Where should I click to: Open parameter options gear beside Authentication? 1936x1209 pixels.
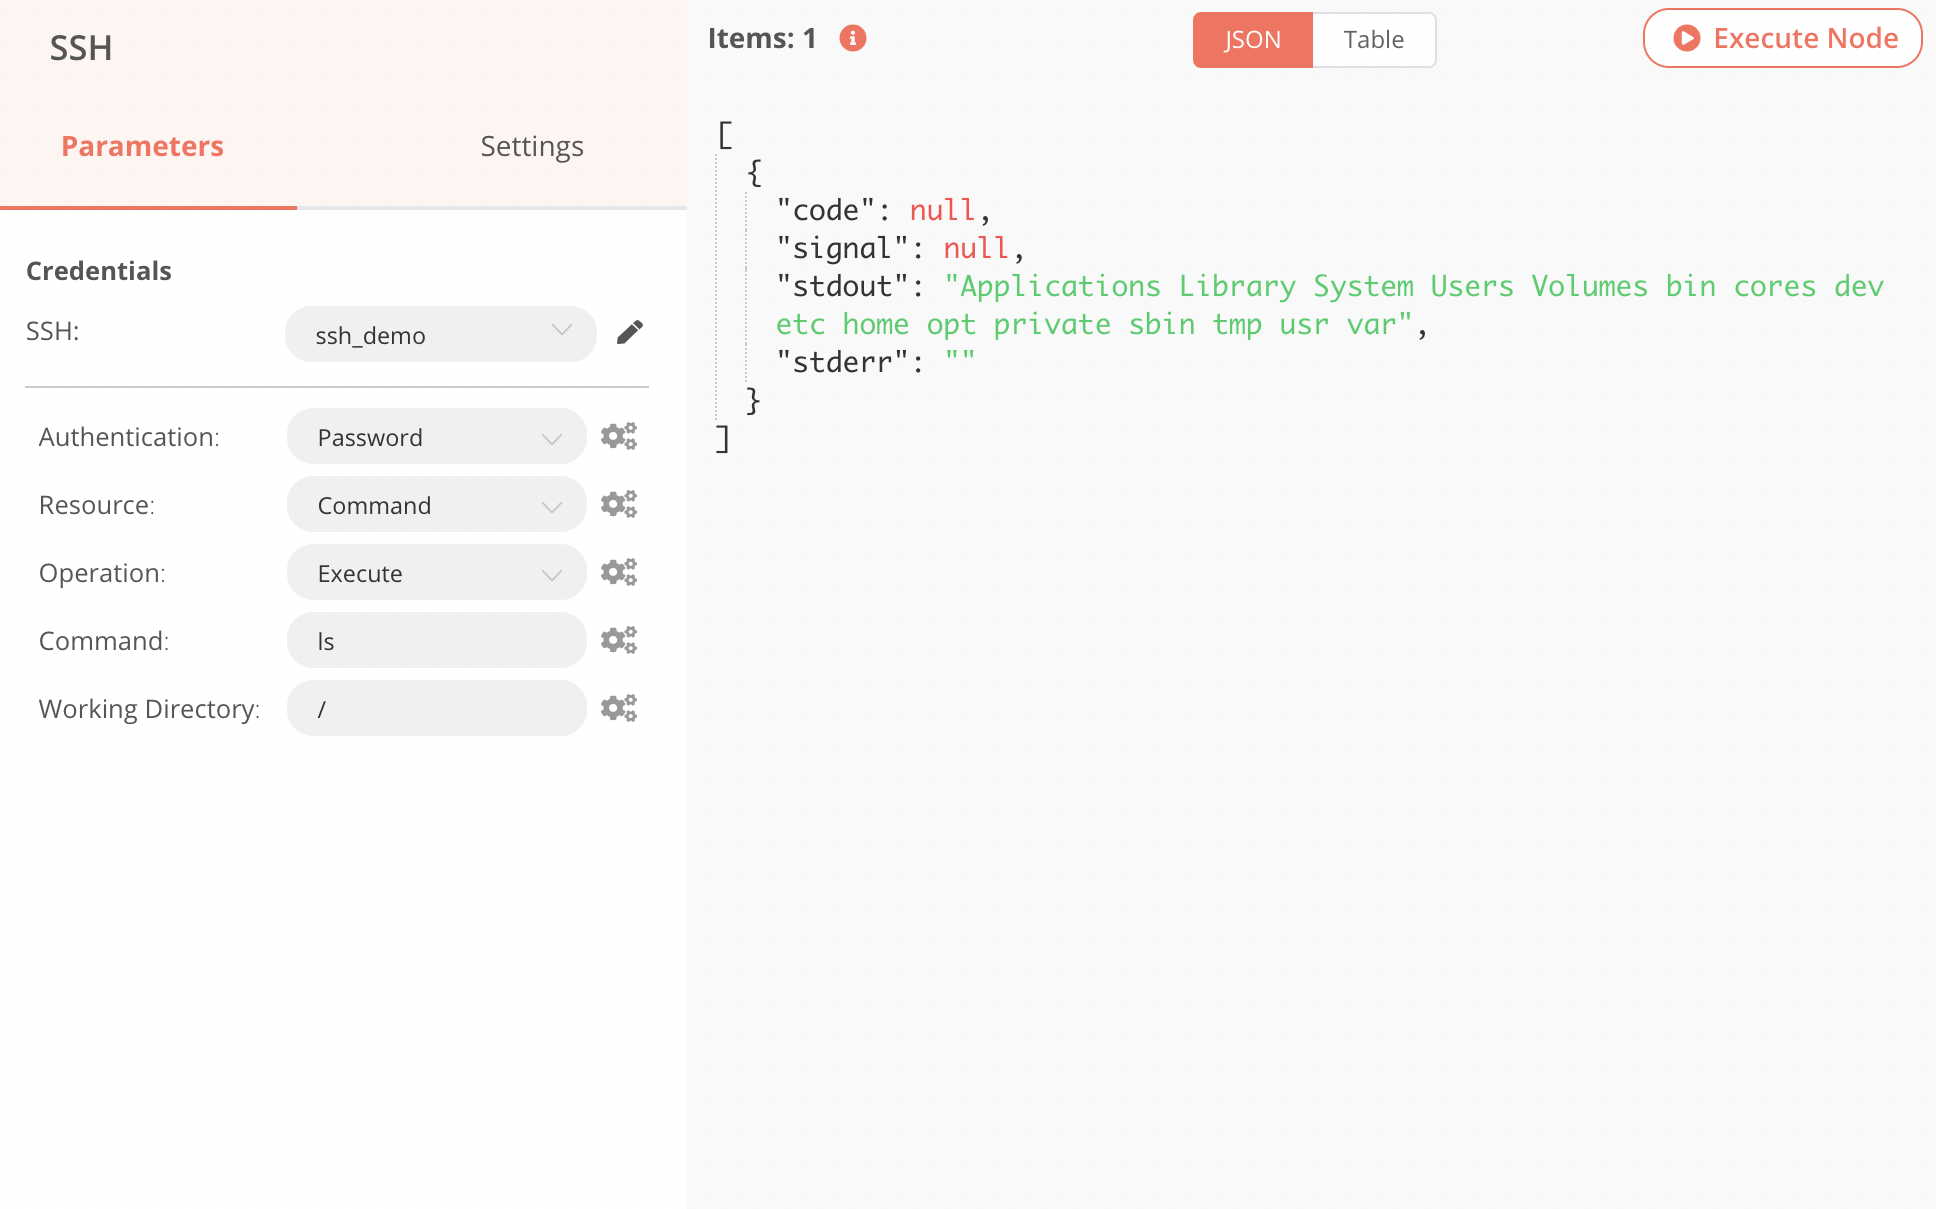click(x=618, y=436)
